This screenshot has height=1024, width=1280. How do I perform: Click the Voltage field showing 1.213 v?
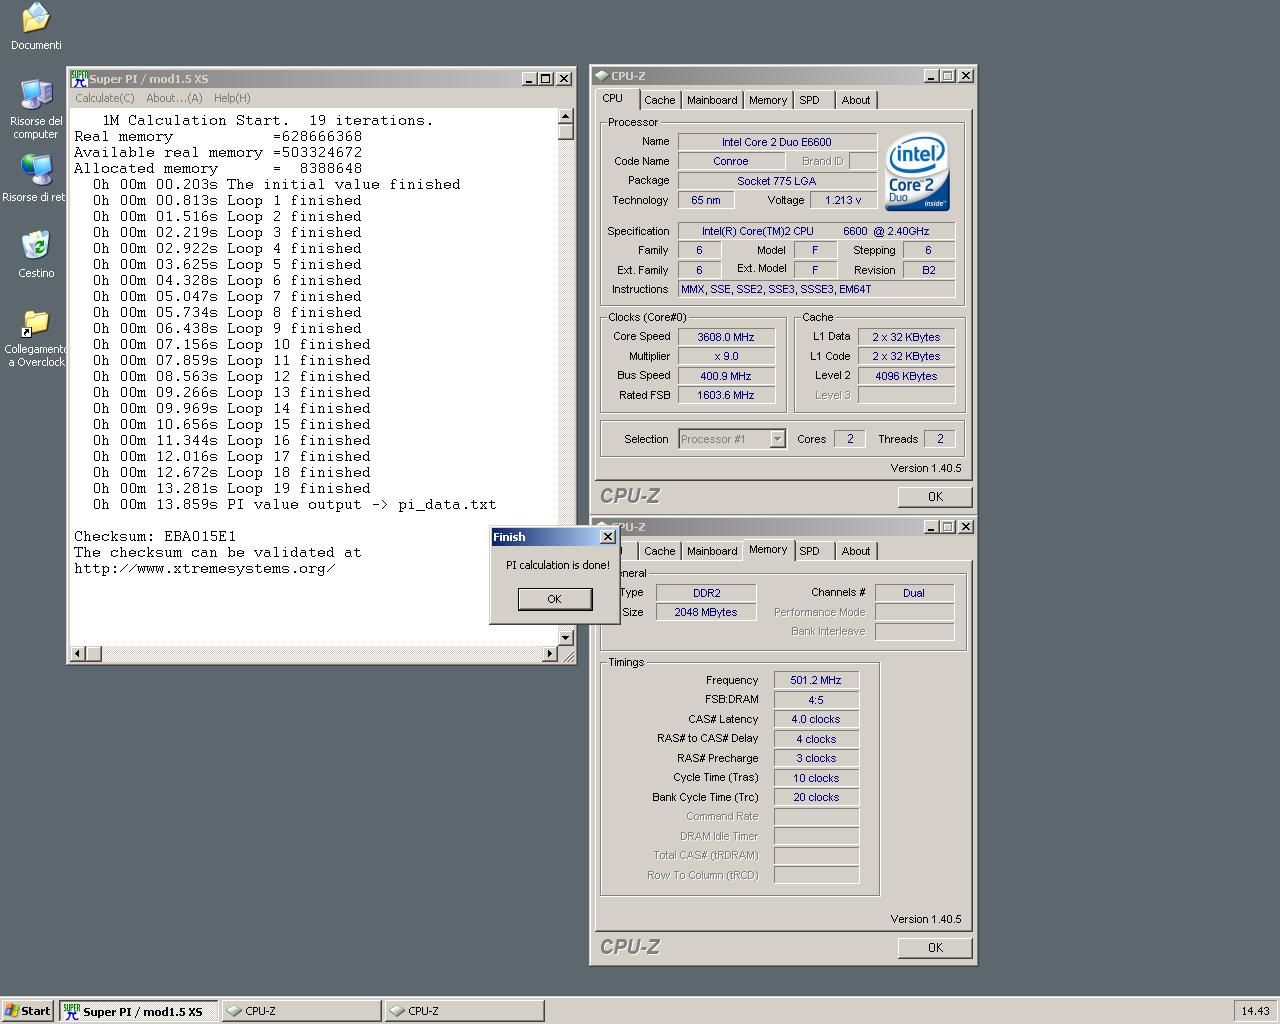(843, 200)
